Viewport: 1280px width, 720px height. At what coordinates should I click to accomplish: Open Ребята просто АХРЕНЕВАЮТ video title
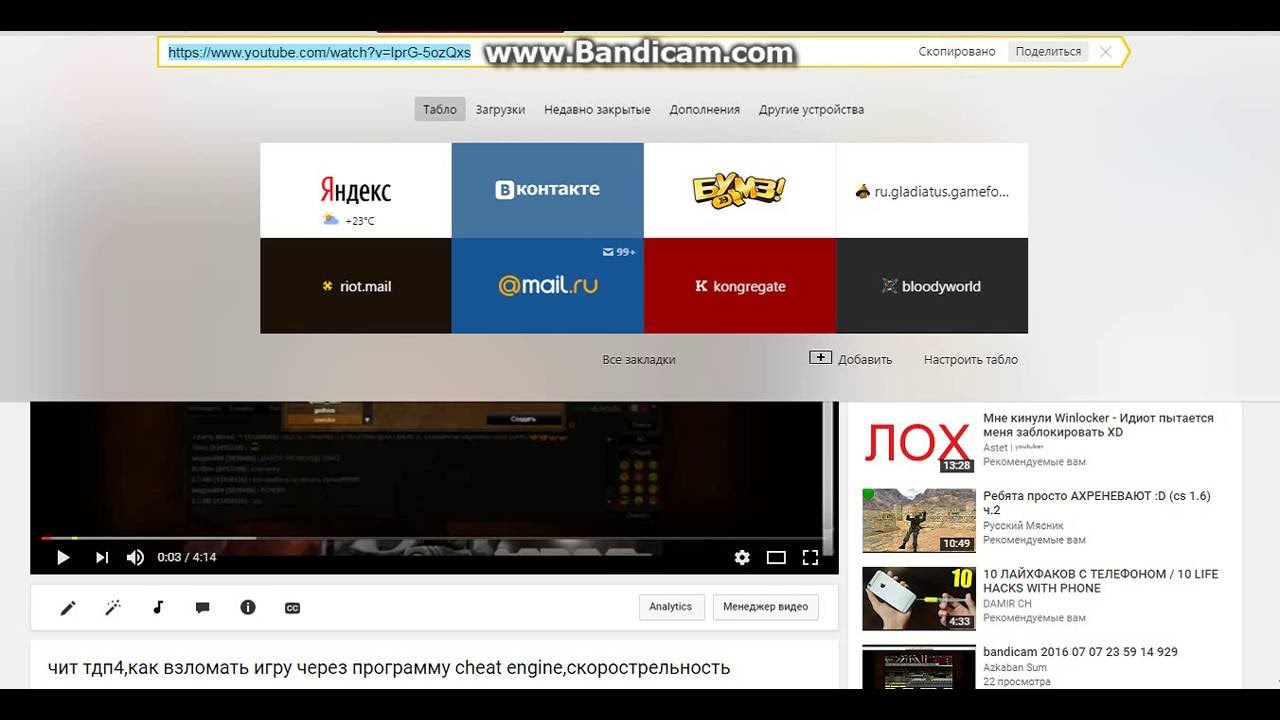click(x=1097, y=503)
